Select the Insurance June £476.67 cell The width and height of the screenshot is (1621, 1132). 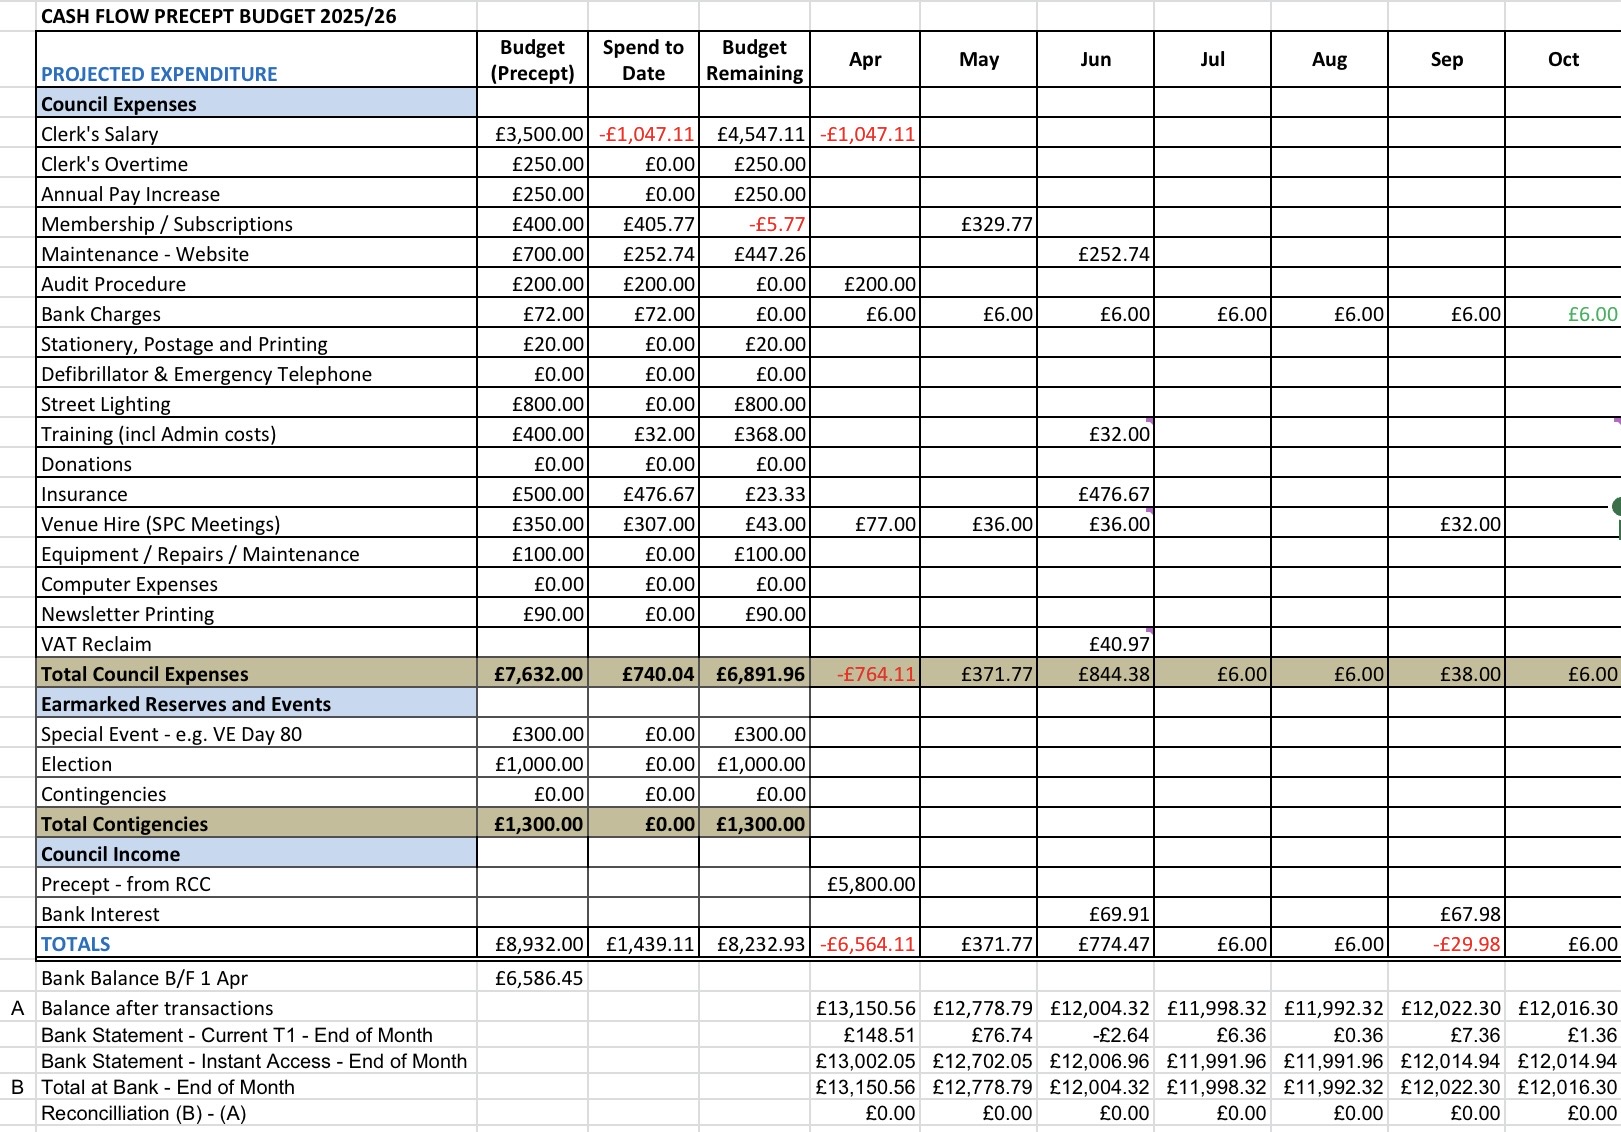[1096, 494]
